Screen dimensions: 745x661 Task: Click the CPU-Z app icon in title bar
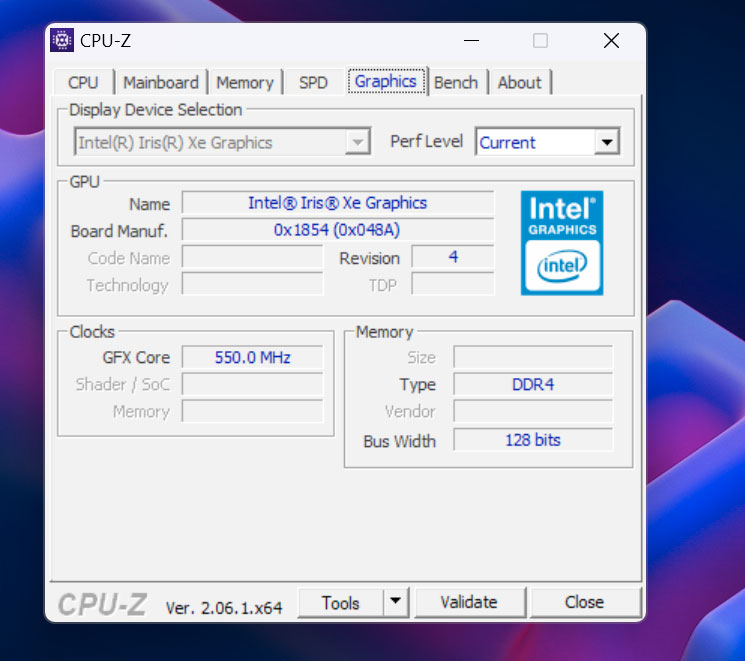pyautogui.click(x=62, y=40)
